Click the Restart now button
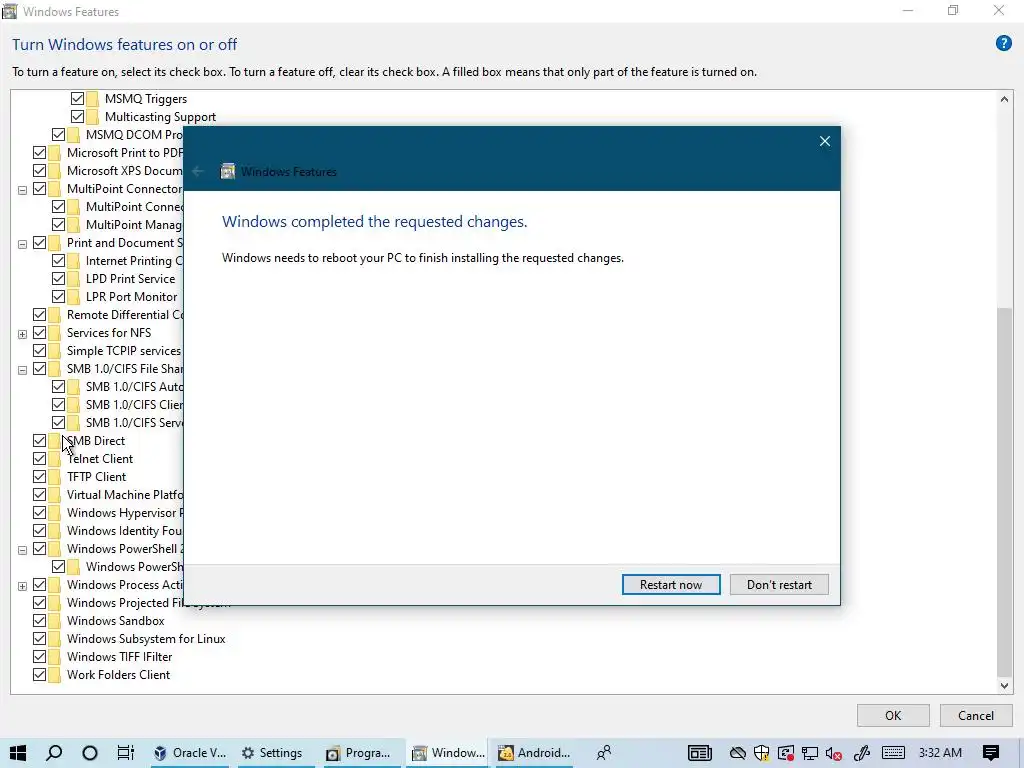This screenshot has height=768, width=1024. pos(671,584)
